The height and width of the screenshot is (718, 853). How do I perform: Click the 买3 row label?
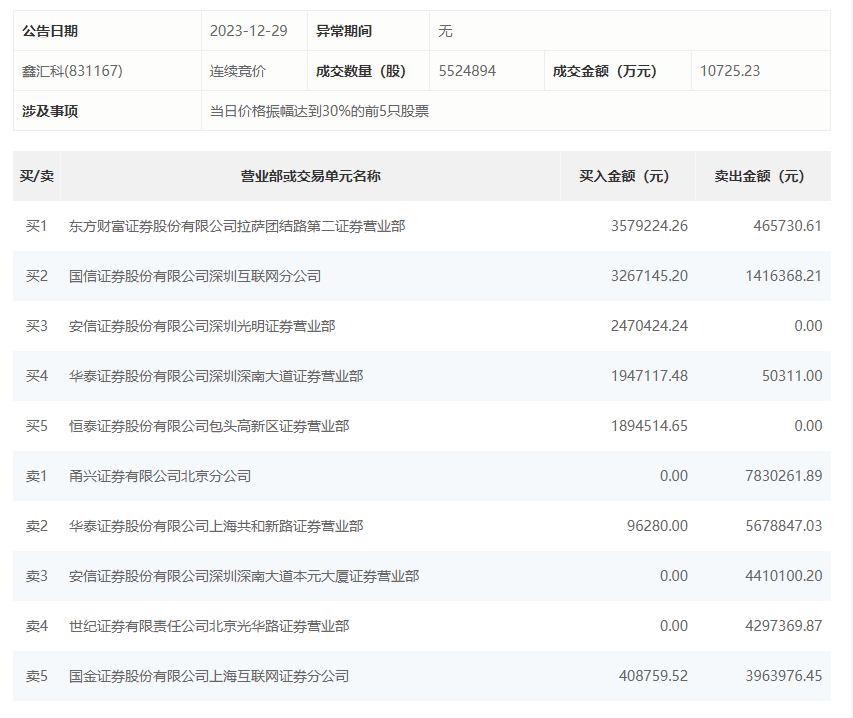[37, 326]
